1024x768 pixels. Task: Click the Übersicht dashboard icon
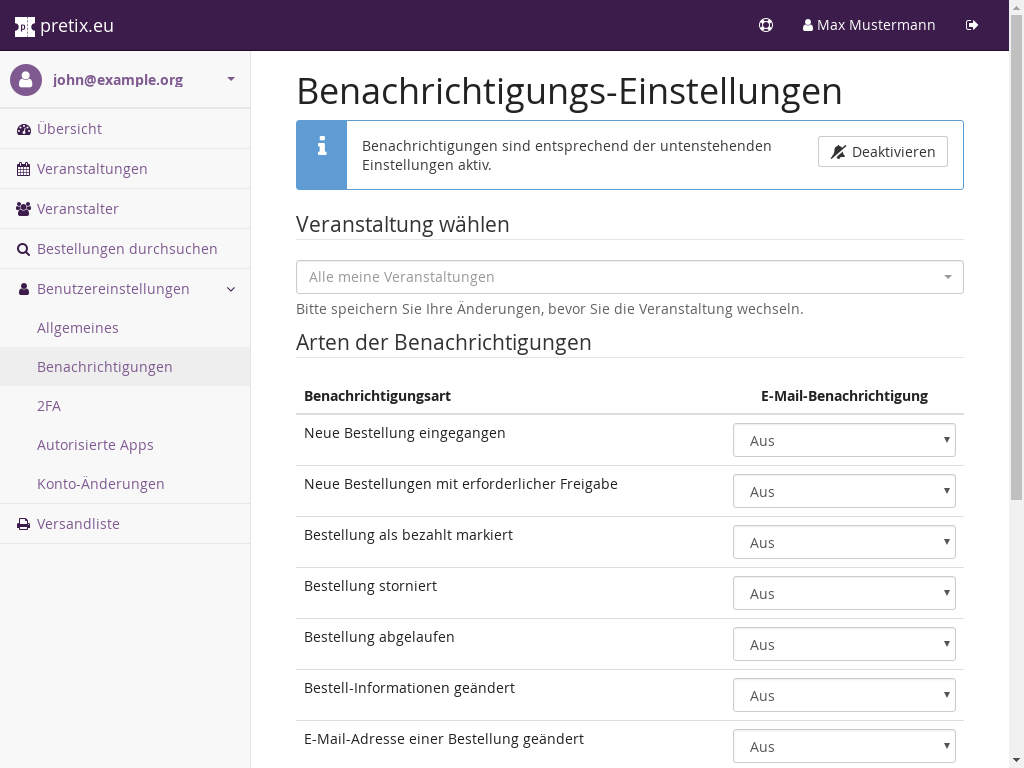click(24, 129)
